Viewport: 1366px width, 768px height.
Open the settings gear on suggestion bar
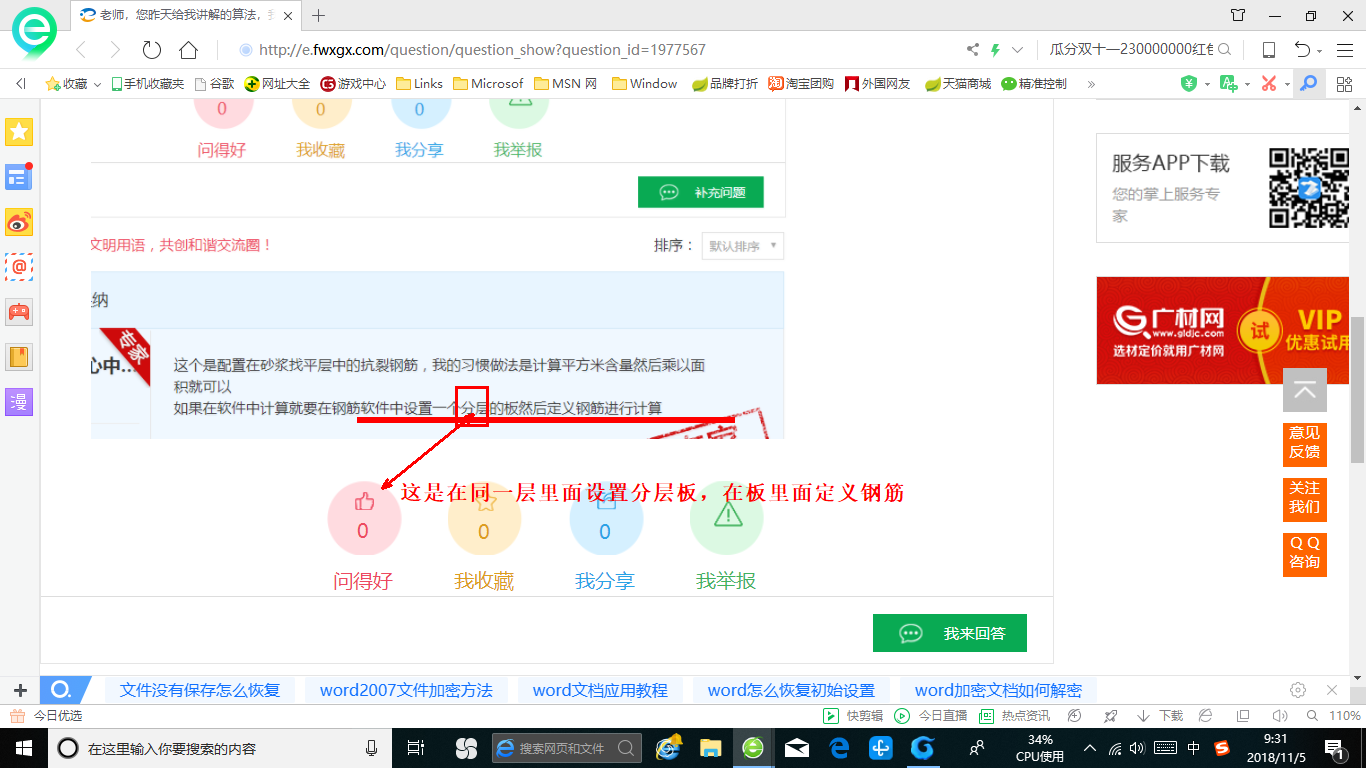pos(1298,690)
